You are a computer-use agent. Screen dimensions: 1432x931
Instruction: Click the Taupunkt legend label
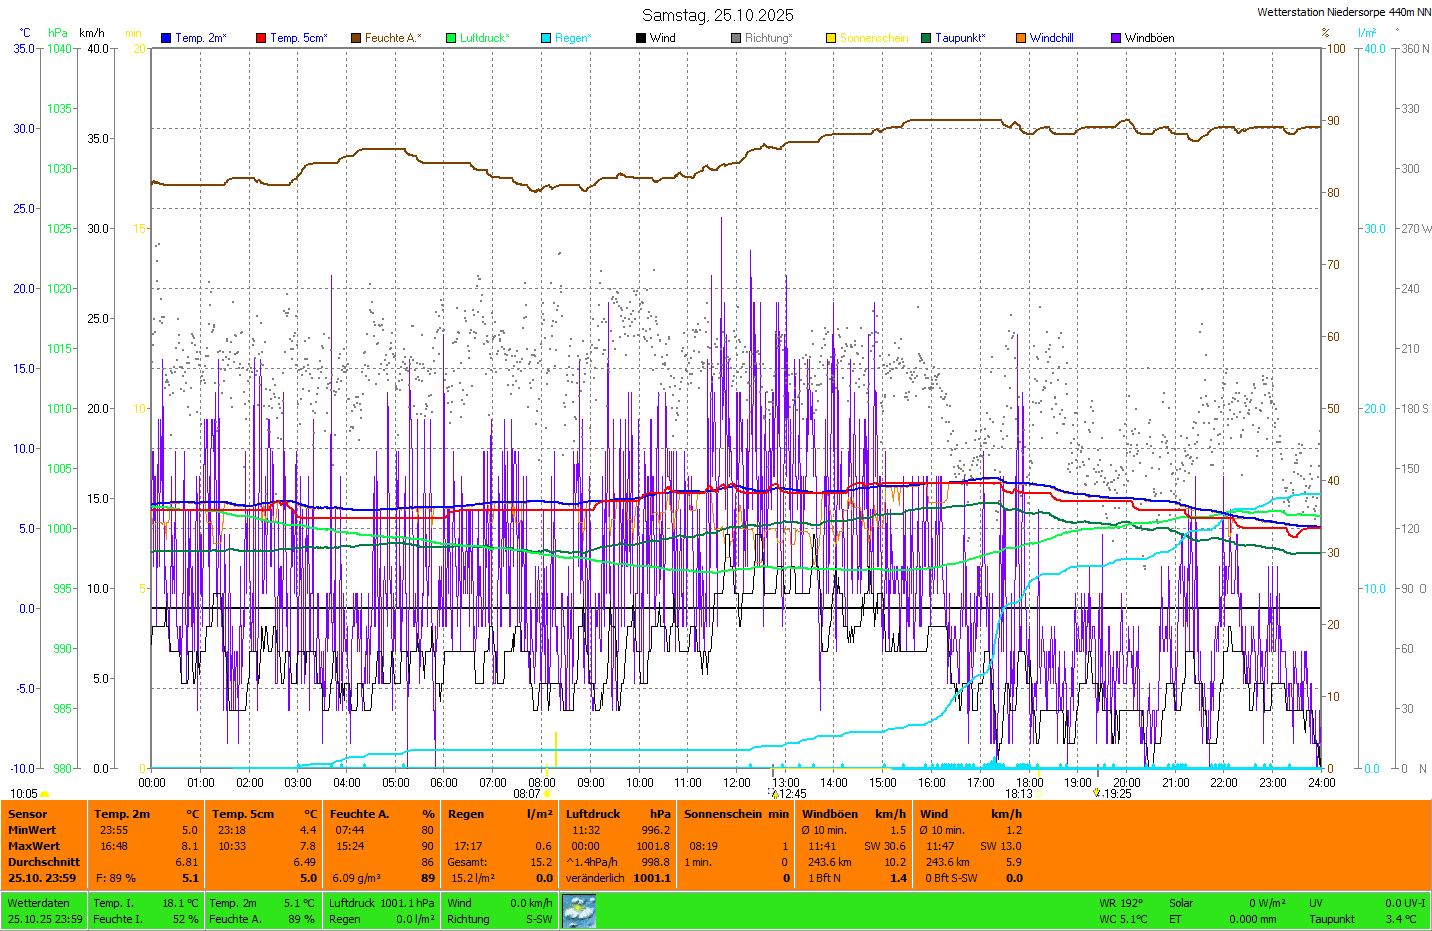coord(960,38)
